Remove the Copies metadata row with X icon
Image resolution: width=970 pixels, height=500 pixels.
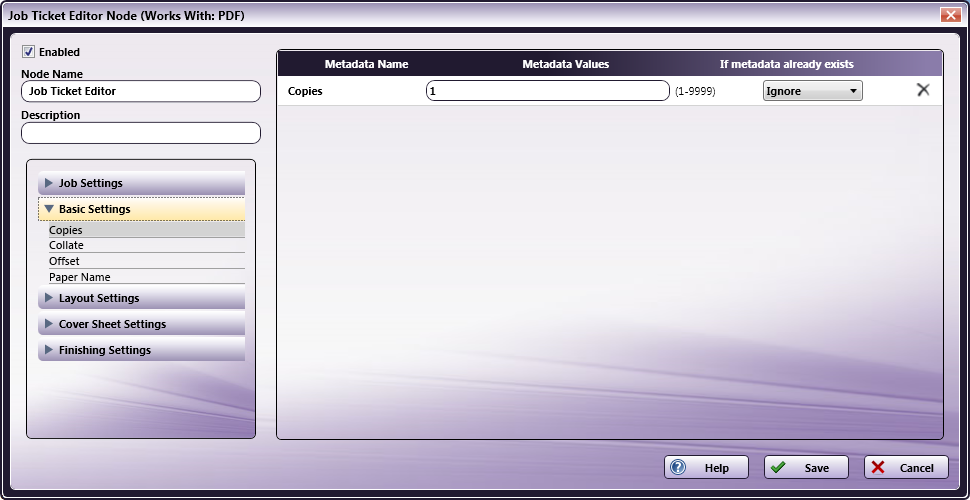(x=922, y=90)
